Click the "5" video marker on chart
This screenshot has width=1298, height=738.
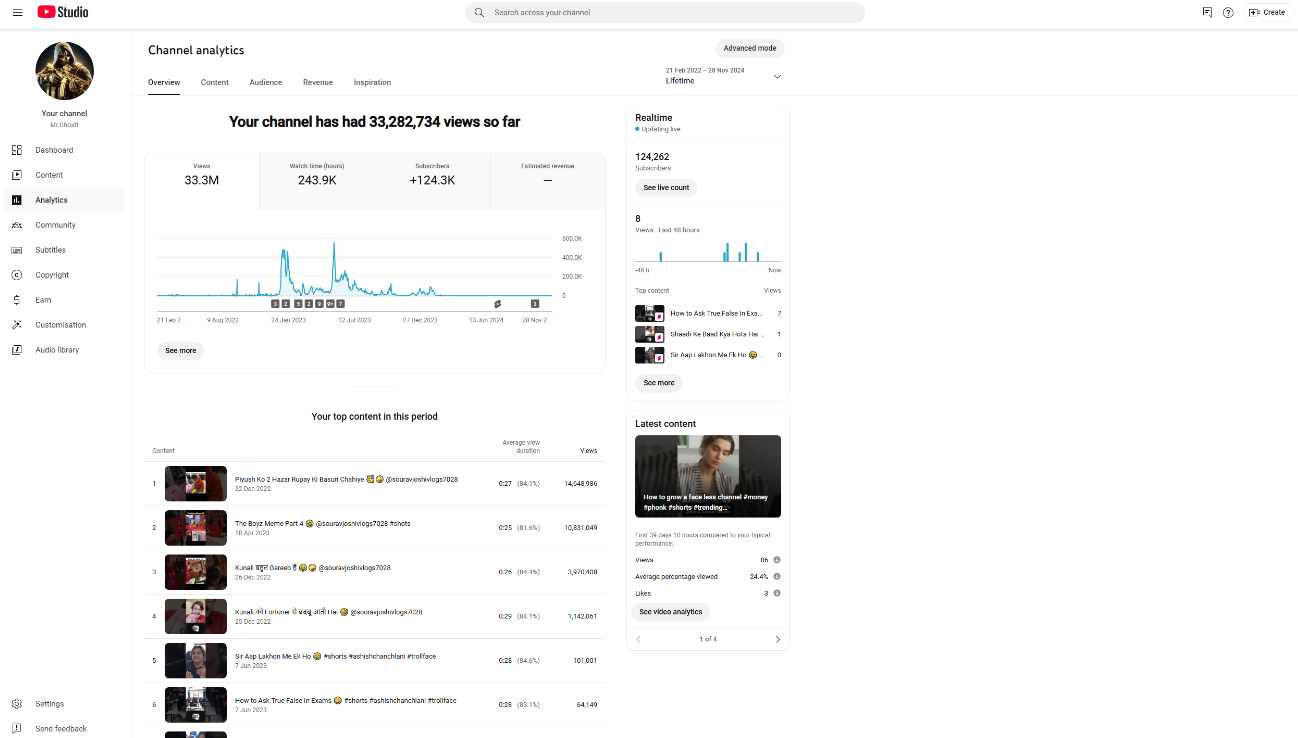coord(296,303)
